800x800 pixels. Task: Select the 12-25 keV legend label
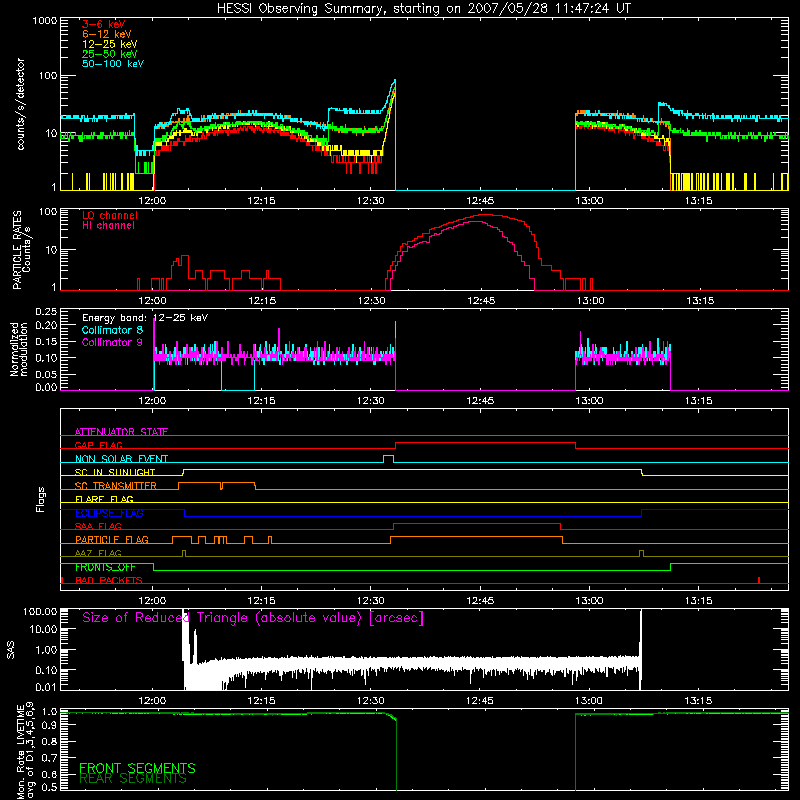(110, 44)
